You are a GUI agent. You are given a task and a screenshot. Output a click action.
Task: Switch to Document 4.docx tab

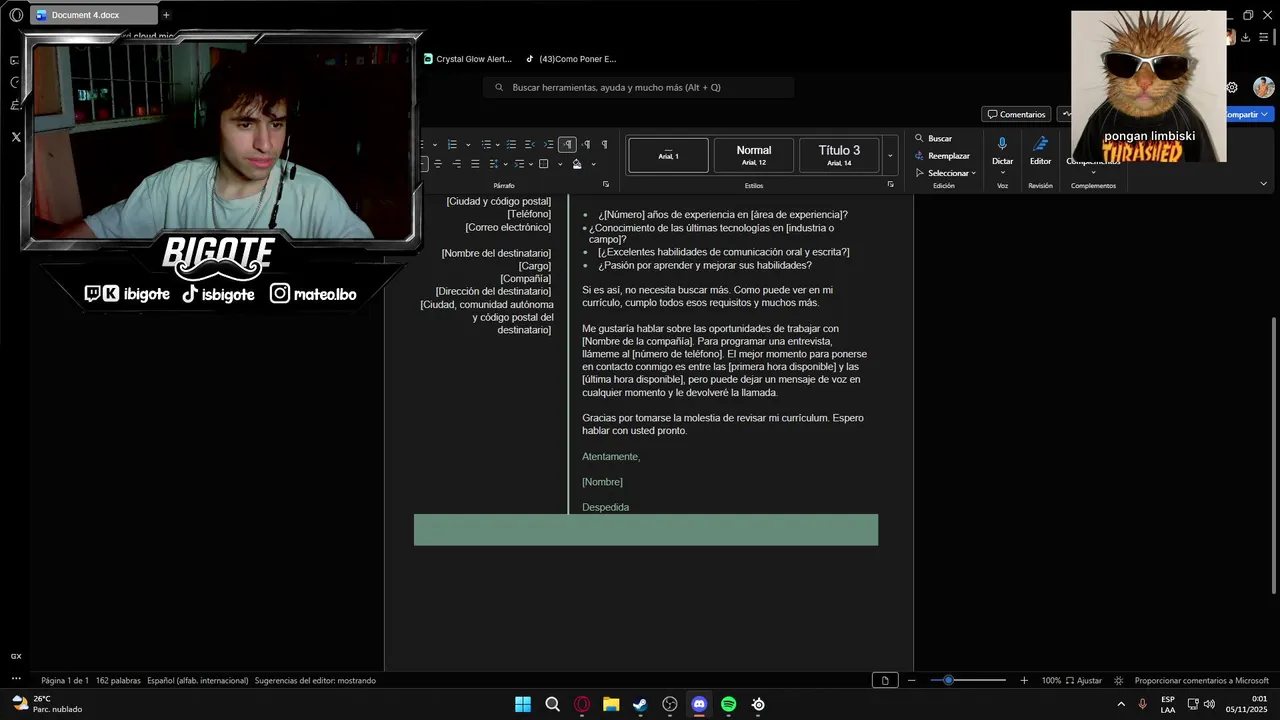pyautogui.click(x=96, y=15)
